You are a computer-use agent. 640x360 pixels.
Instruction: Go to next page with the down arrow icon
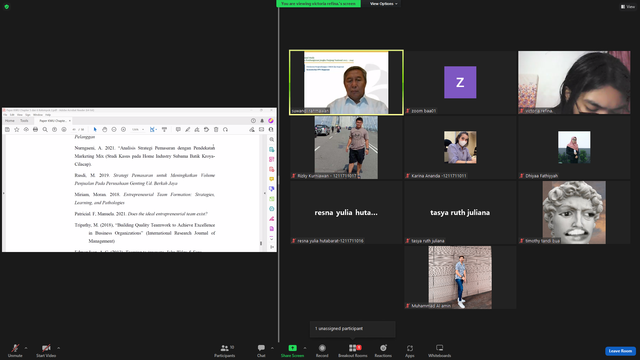pyautogui.click(x=64, y=129)
